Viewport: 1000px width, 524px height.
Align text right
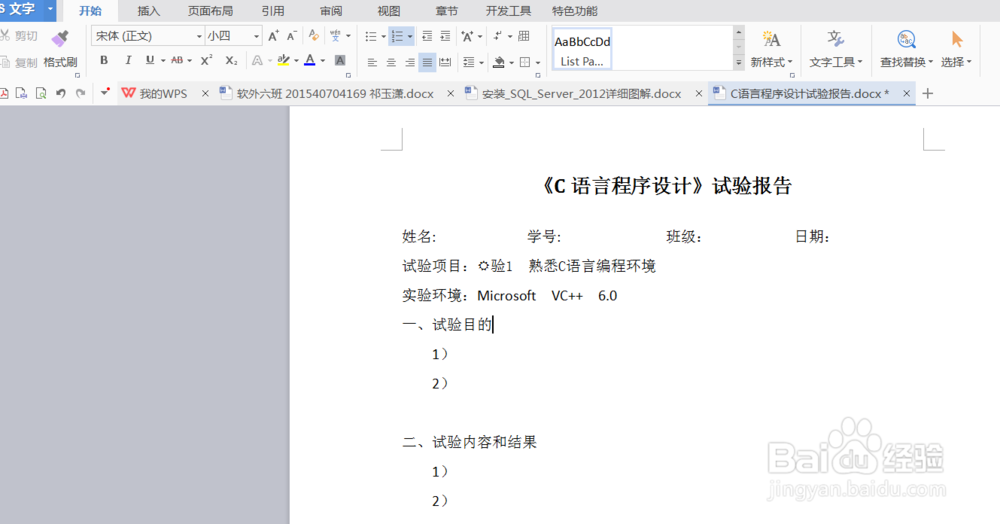(409, 62)
